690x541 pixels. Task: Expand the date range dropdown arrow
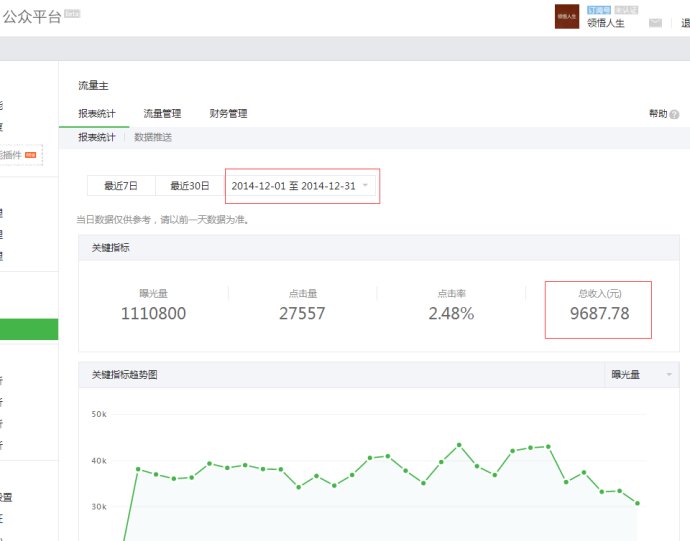pos(365,185)
